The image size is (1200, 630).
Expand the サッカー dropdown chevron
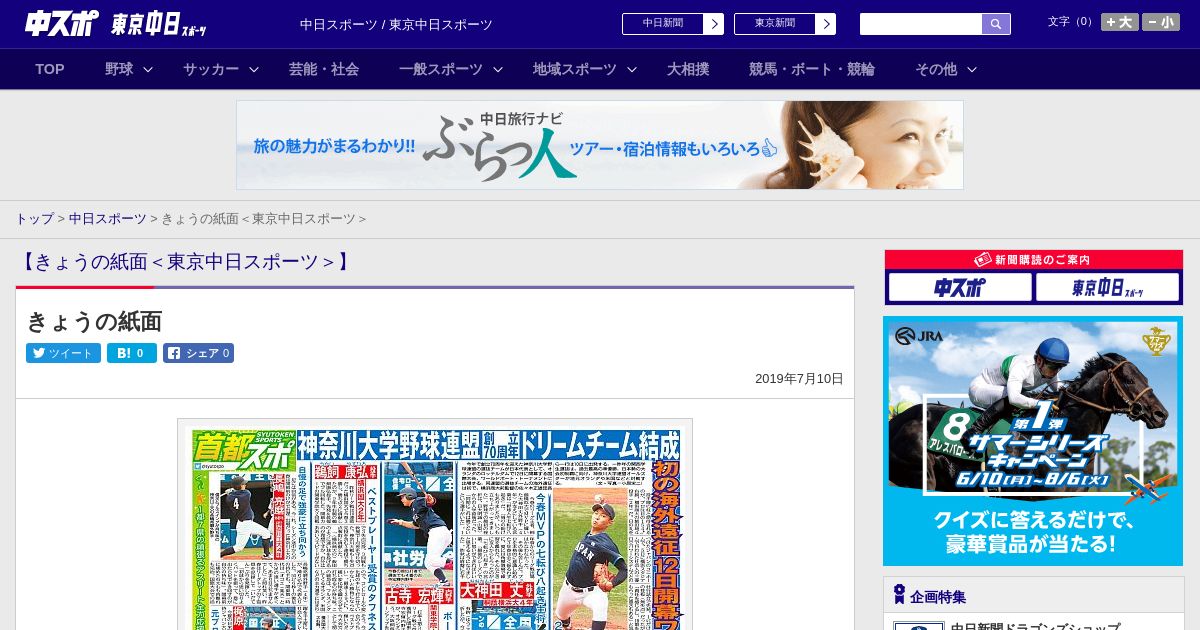pos(254,70)
